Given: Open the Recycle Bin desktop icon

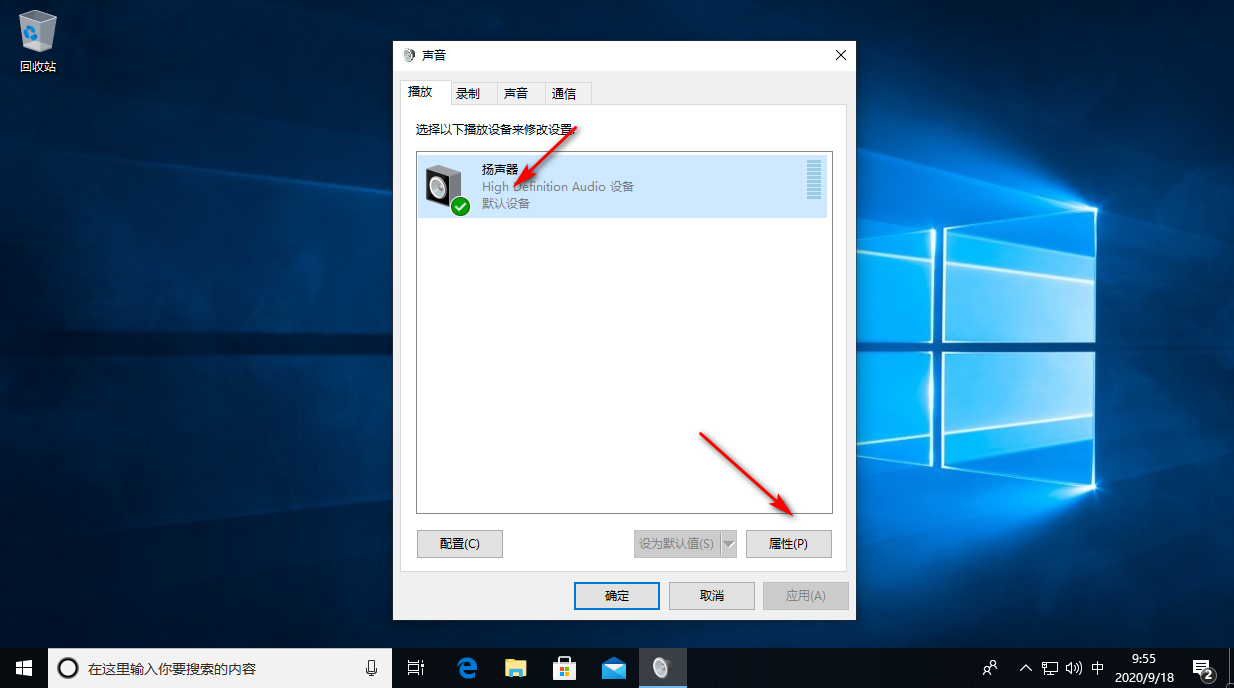Looking at the screenshot, I should point(38,42).
